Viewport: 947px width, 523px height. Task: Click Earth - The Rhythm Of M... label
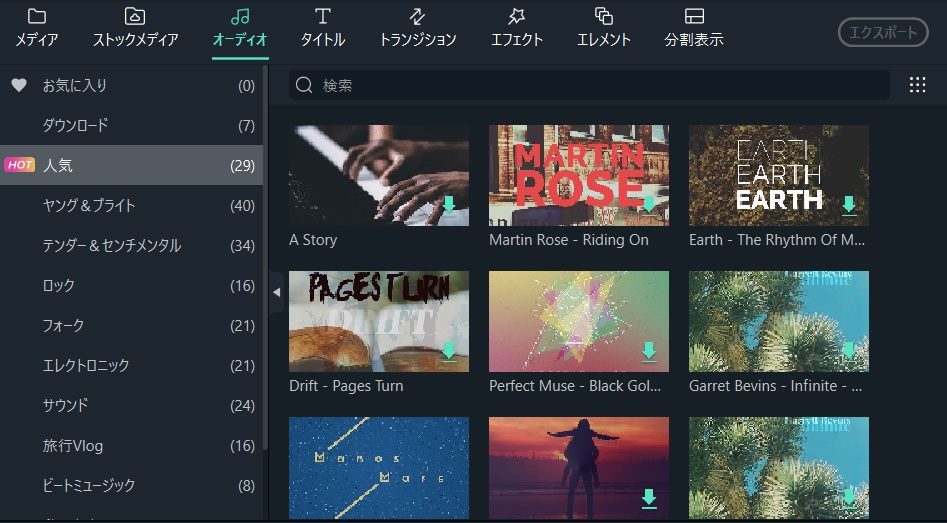tap(777, 240)
